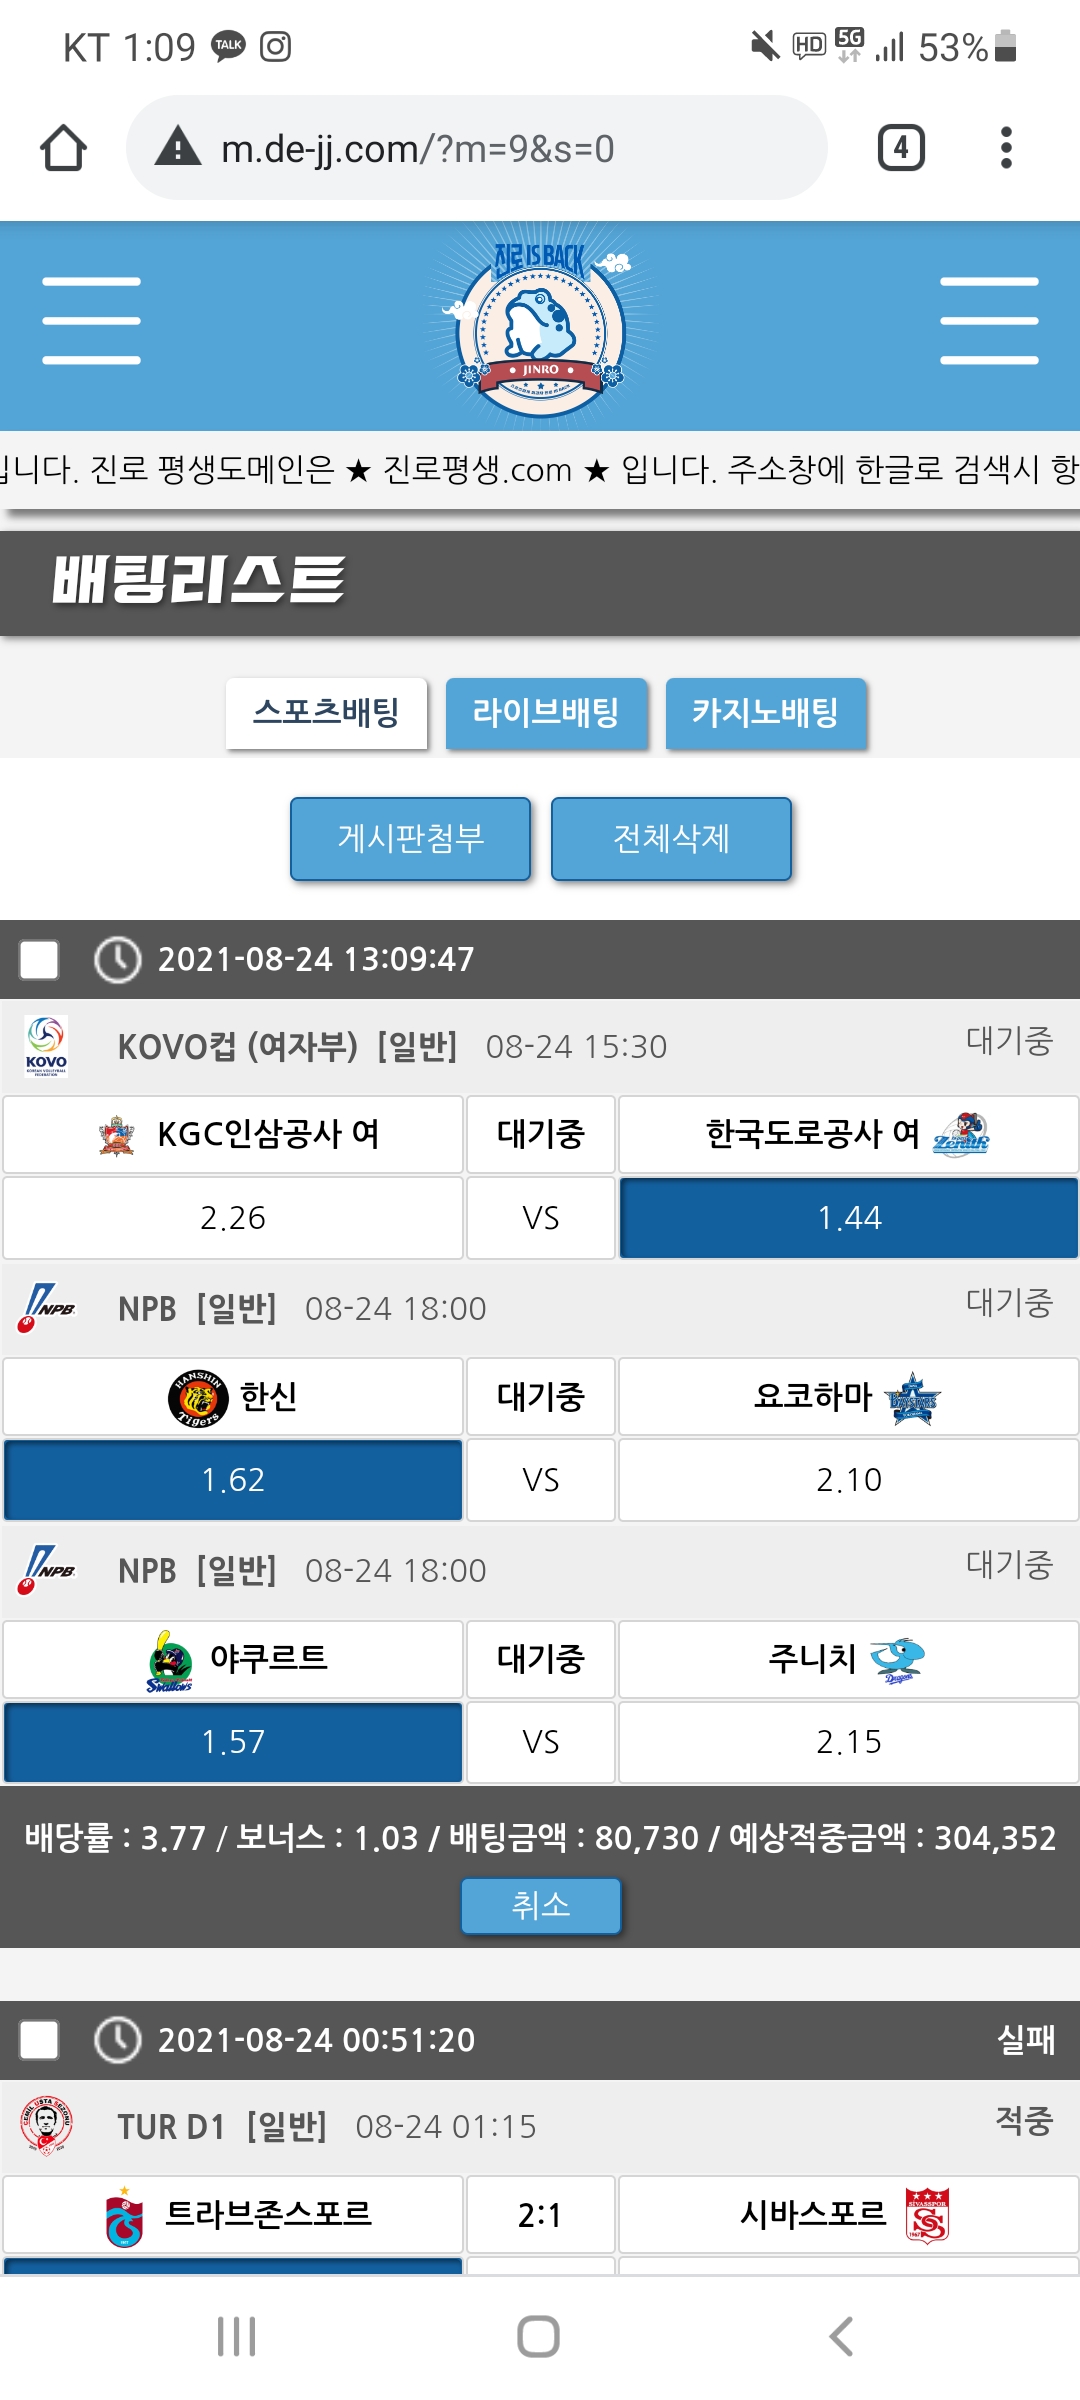Open the right hamburger menu
The width and height of the screenshot is (1080, 2400).
coord(989,321)
